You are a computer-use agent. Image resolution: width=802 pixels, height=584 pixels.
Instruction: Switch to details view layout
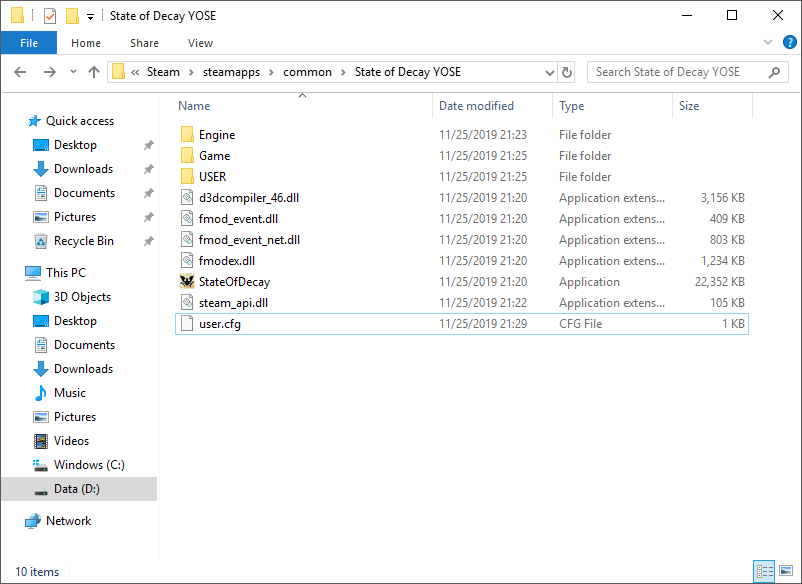pos(765,571)
